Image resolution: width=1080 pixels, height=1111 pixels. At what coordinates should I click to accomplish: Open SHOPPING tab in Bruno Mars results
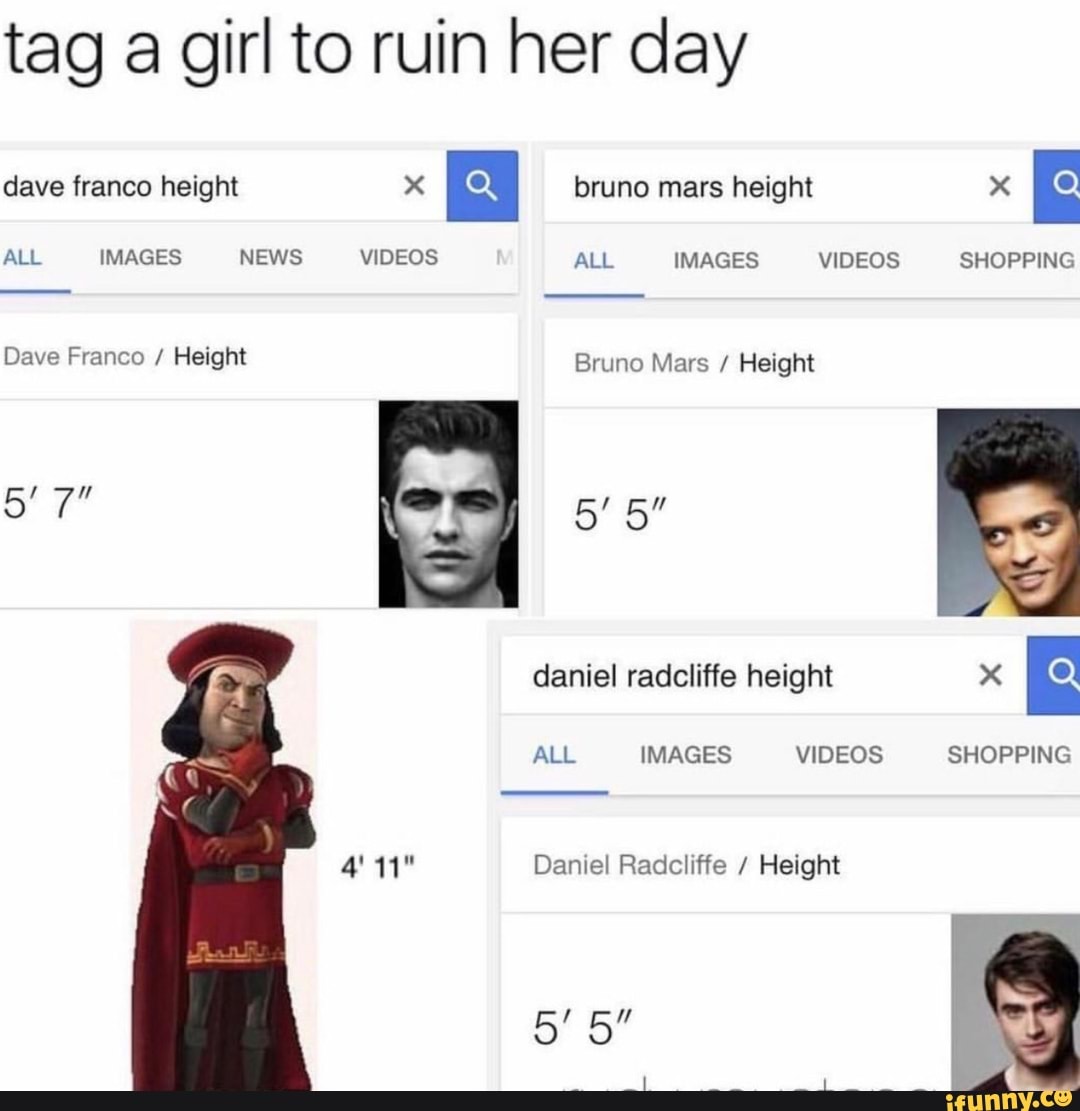pyautogui.click(x=1017, y=261)
